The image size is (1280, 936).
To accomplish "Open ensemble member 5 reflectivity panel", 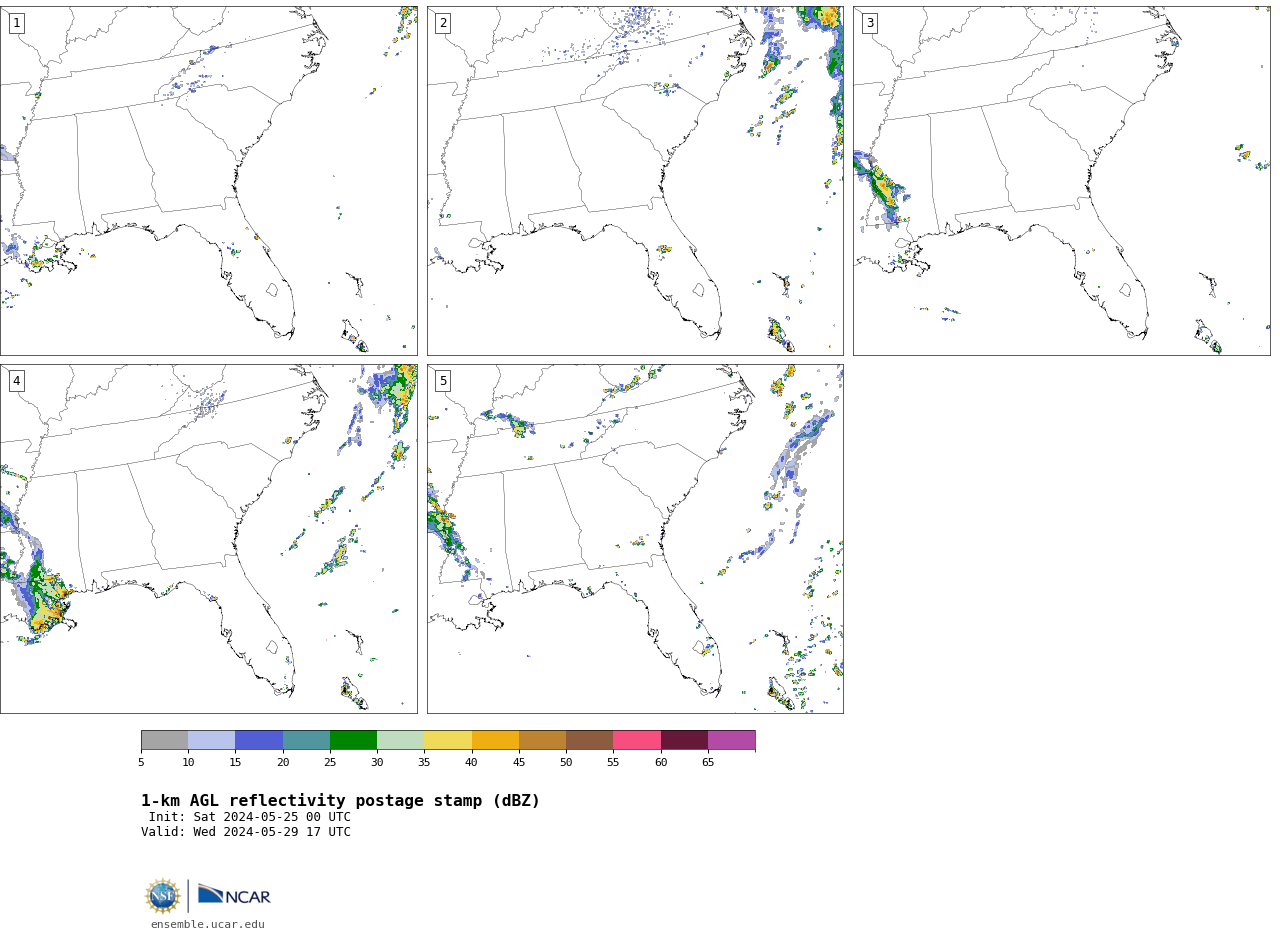I will (635, 539).
